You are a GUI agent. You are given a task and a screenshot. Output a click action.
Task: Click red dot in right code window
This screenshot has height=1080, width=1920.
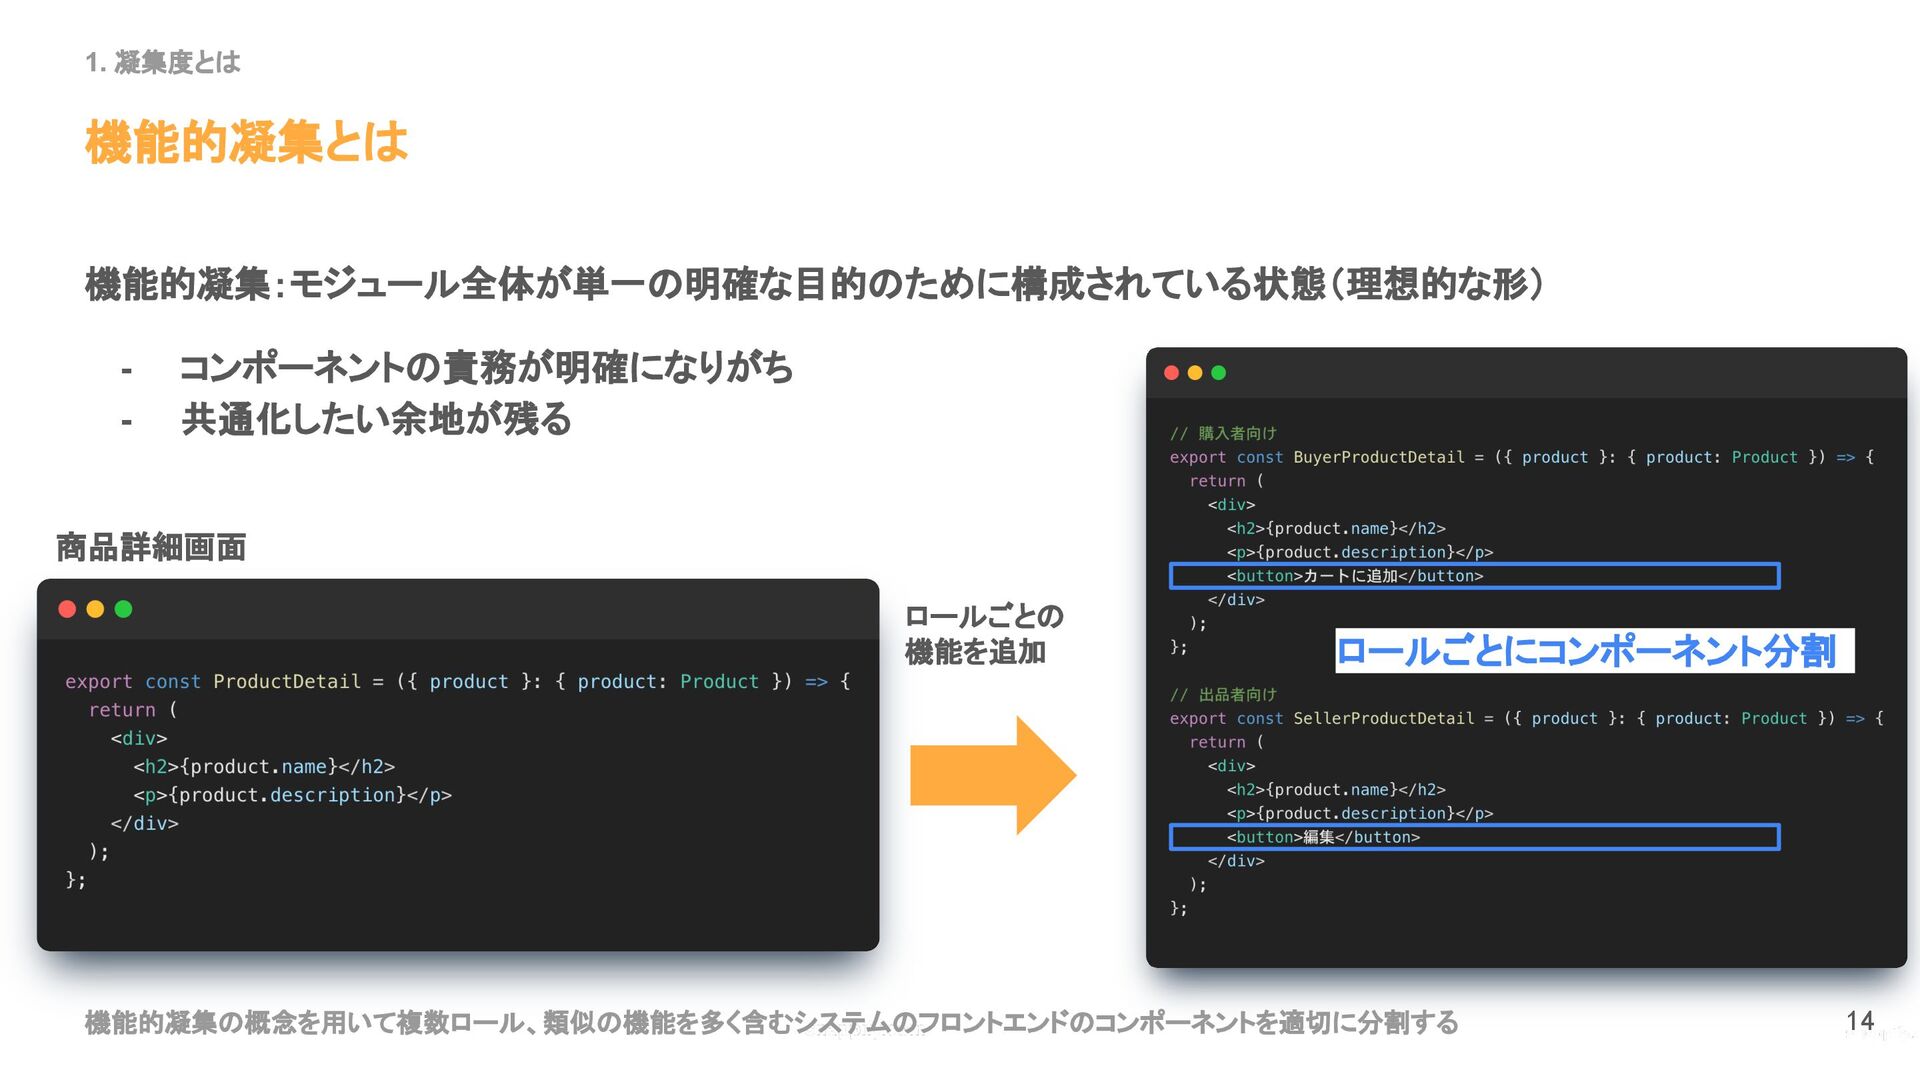[x=1171, y=373]
